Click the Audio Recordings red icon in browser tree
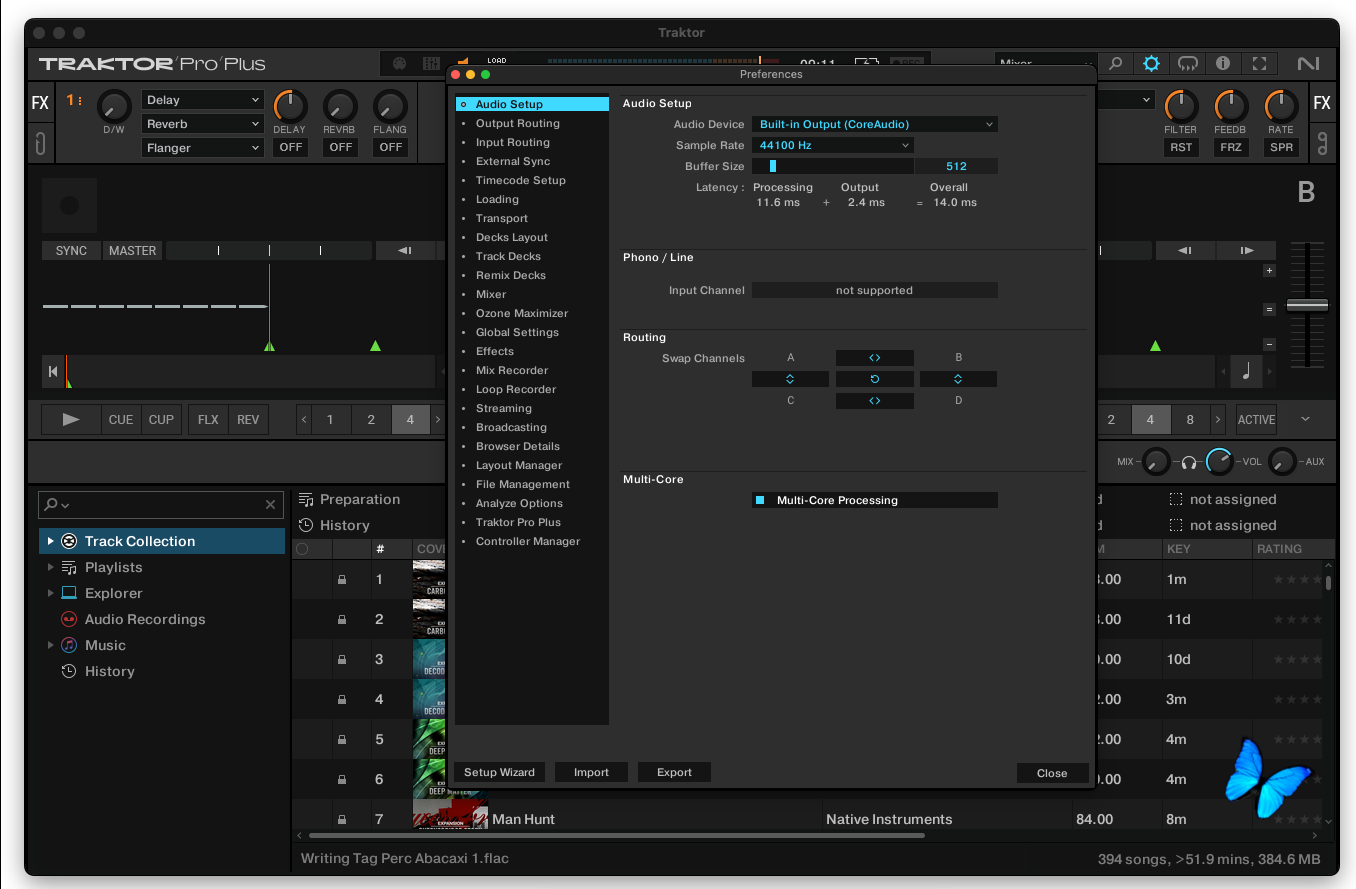 coord(69,619)
